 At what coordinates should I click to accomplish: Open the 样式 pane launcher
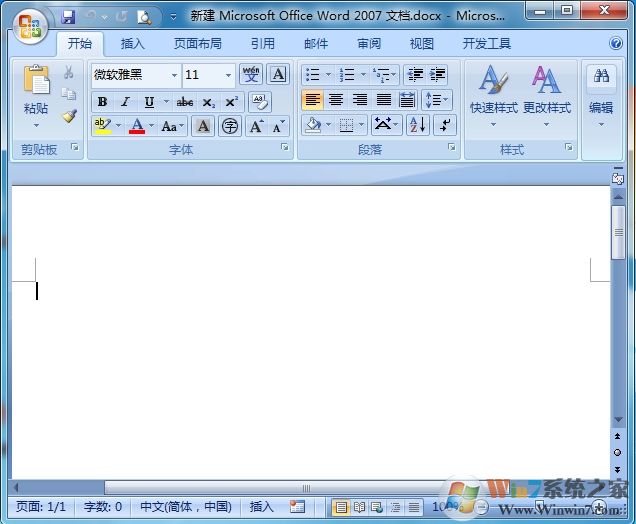[569, 147]
